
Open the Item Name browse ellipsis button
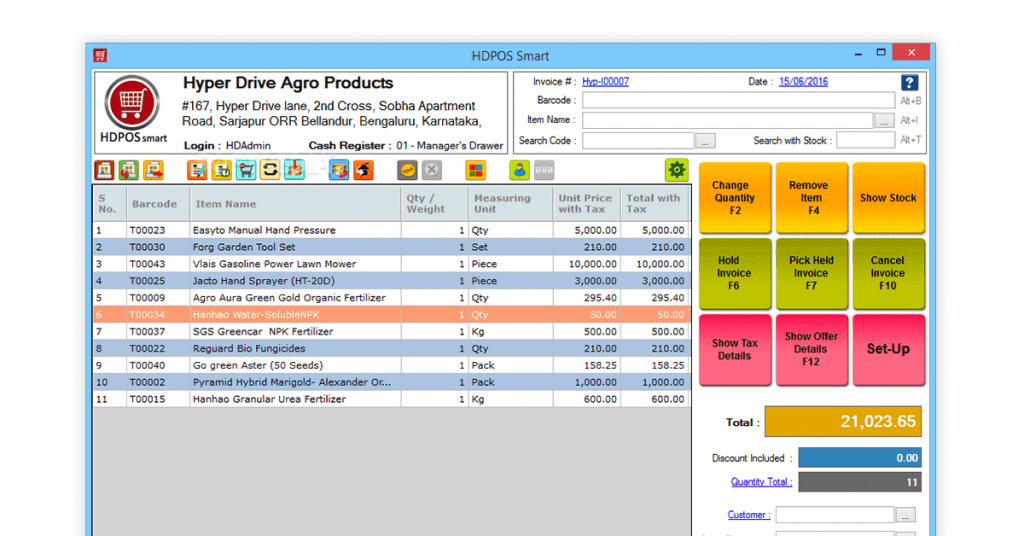click(x=884, y=121)
